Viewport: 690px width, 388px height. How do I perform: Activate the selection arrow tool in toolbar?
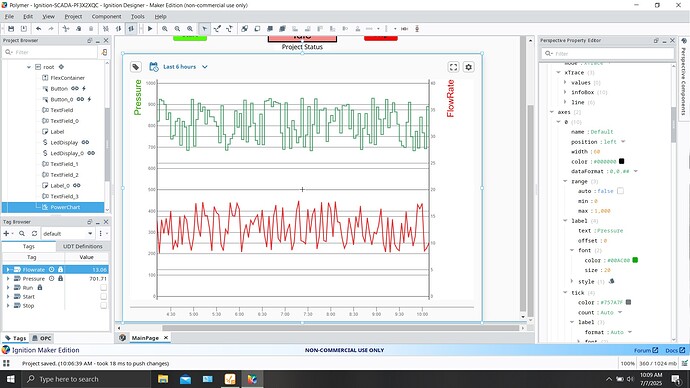pyautogui.click(x=204, y=29)
